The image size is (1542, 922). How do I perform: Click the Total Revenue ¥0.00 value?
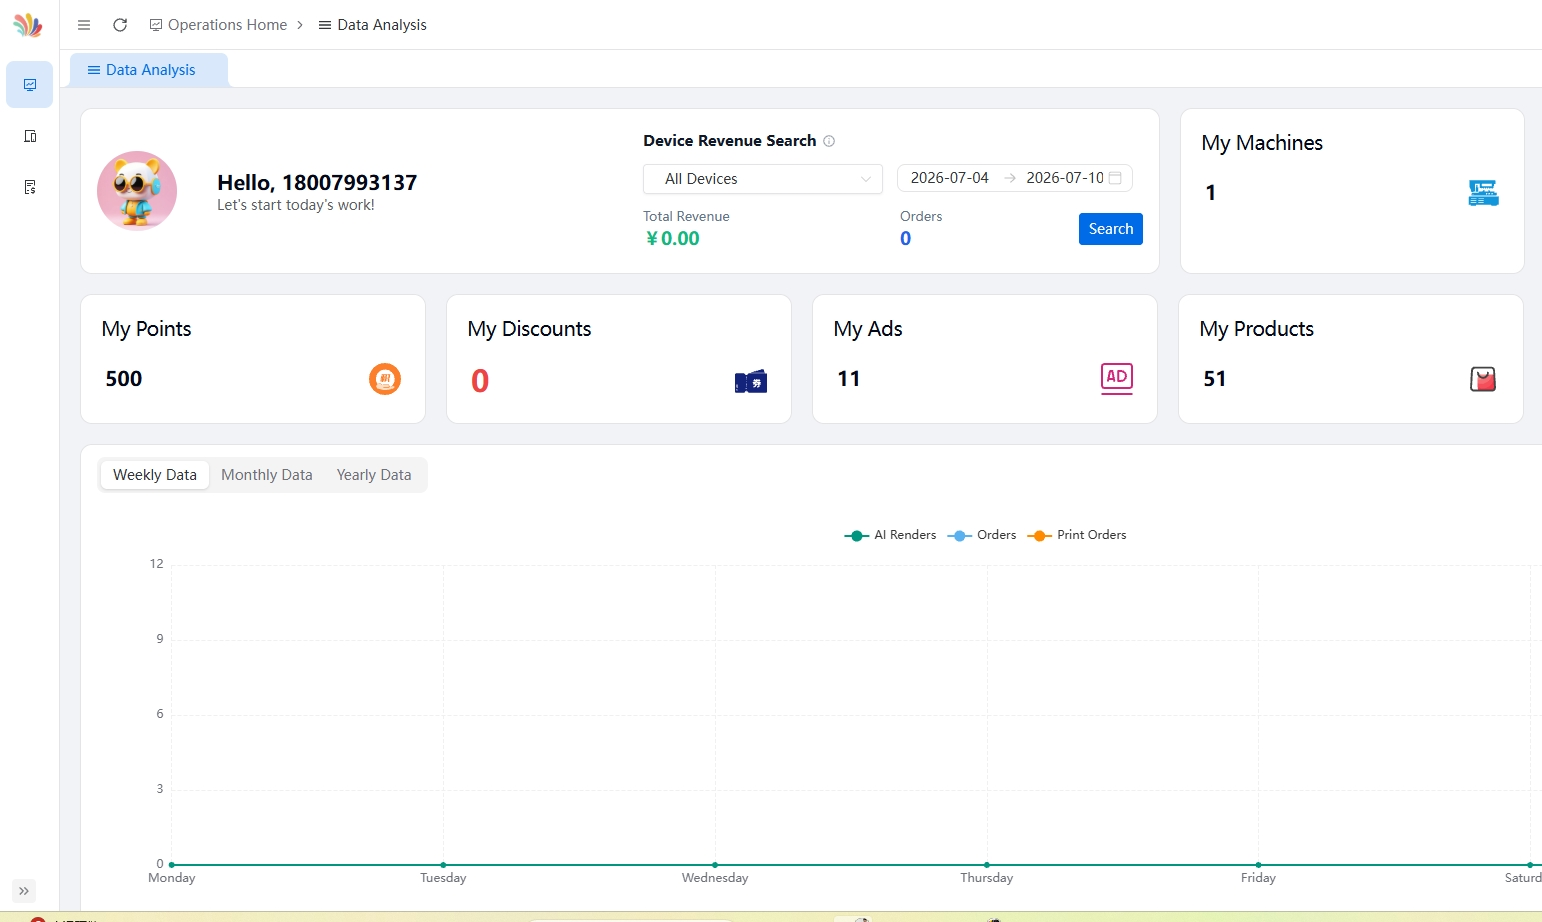click(673, 239)
